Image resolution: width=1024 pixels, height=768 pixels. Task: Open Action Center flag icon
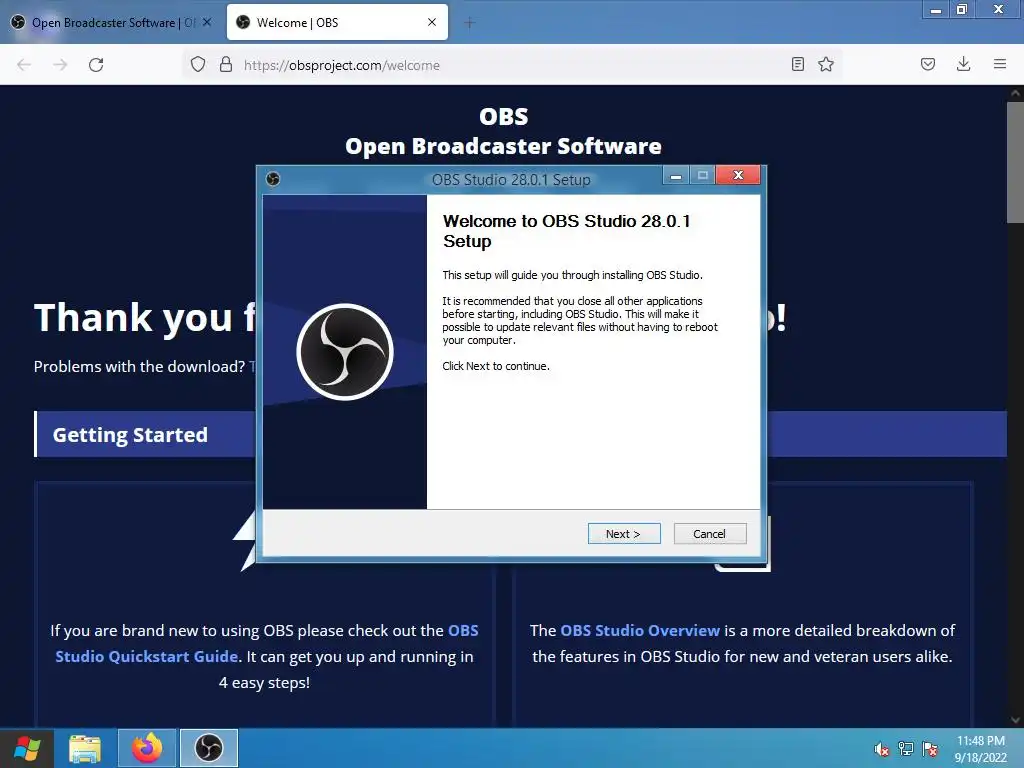pos(930,749)
